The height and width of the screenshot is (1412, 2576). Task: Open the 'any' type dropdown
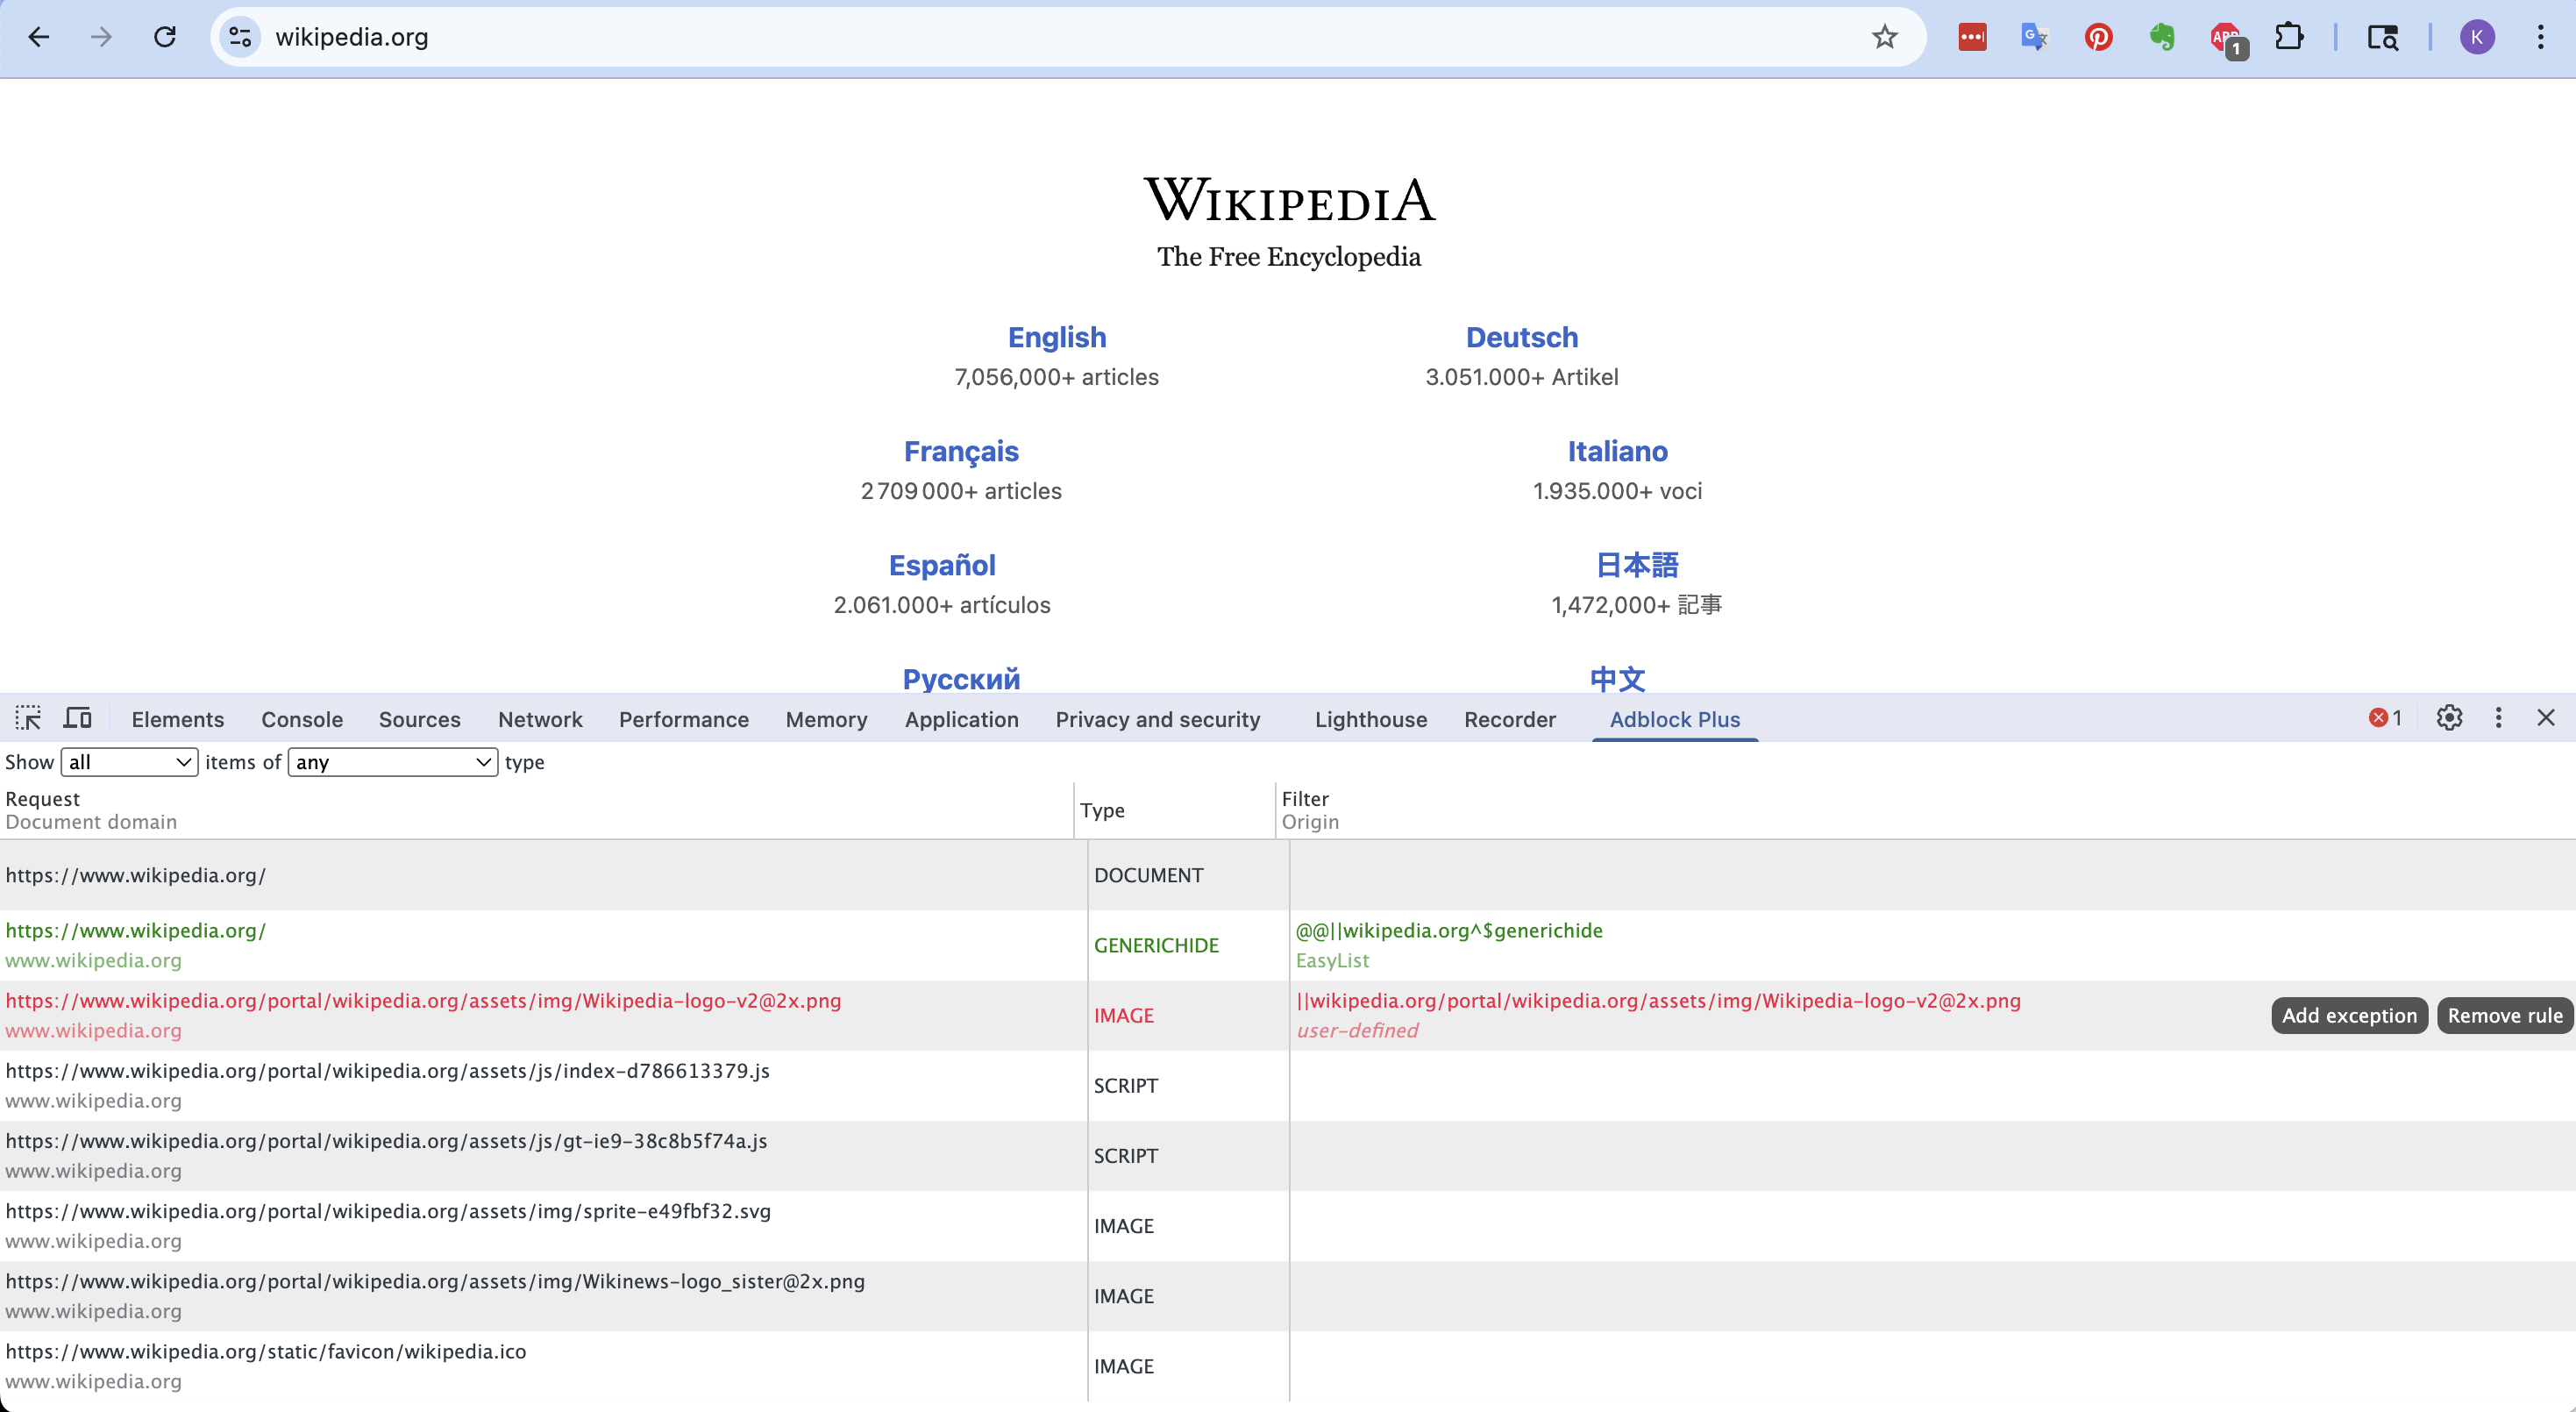392,762
